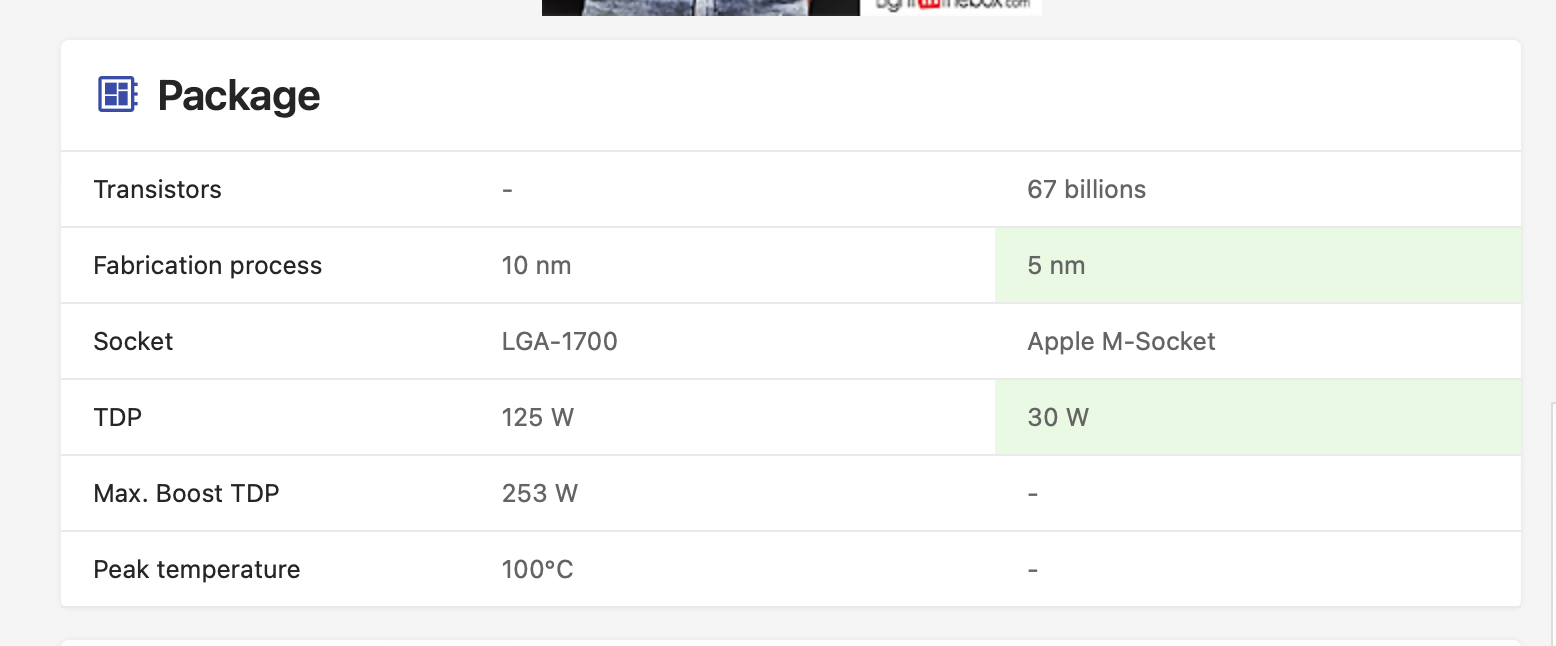Select the Peak temperature label

point(196,569)
